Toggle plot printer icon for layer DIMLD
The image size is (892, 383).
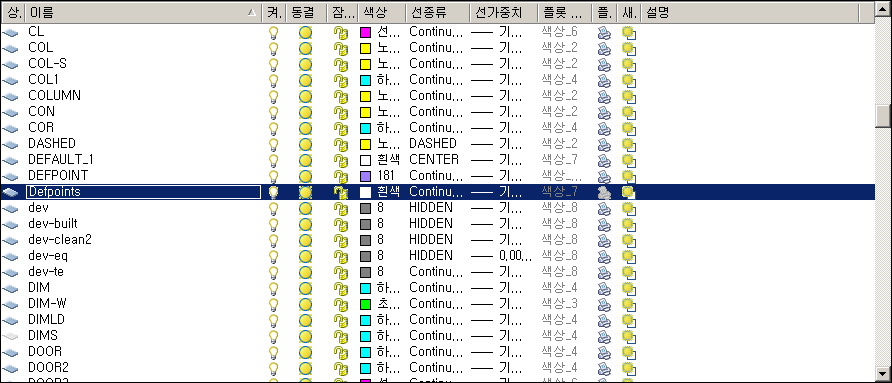(604, 320)
